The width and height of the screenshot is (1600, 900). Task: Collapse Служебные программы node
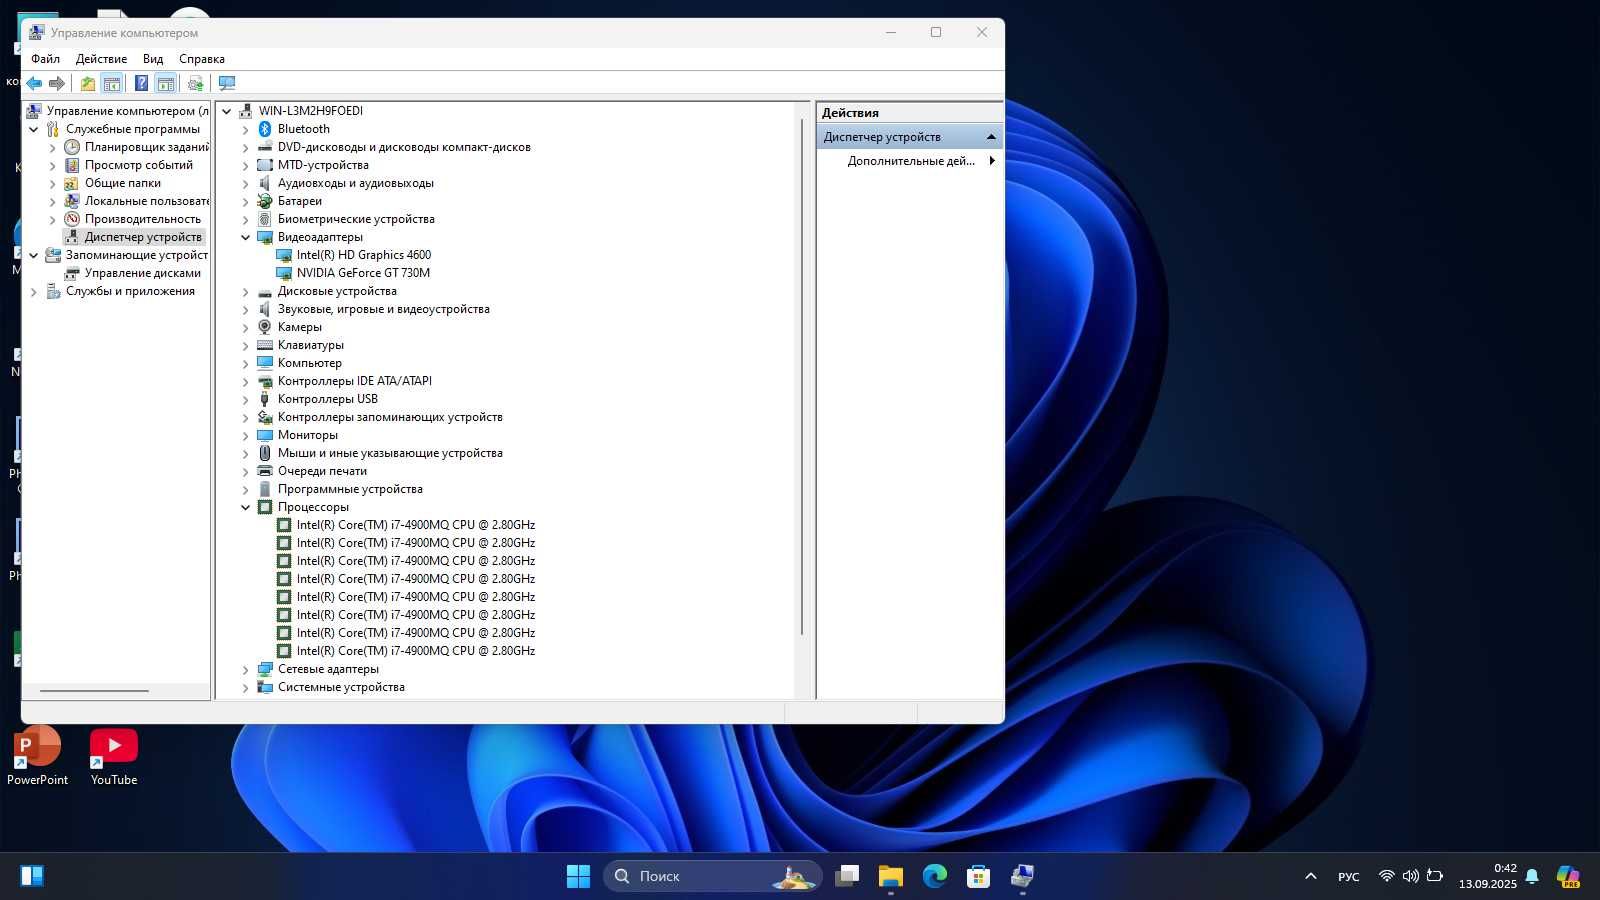click(34, 129)
